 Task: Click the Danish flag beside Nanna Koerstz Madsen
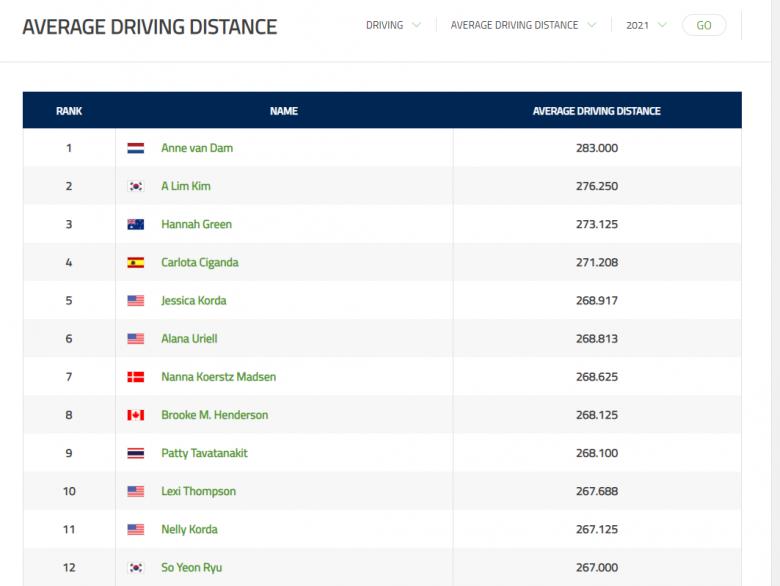click(x=136, y=377)
